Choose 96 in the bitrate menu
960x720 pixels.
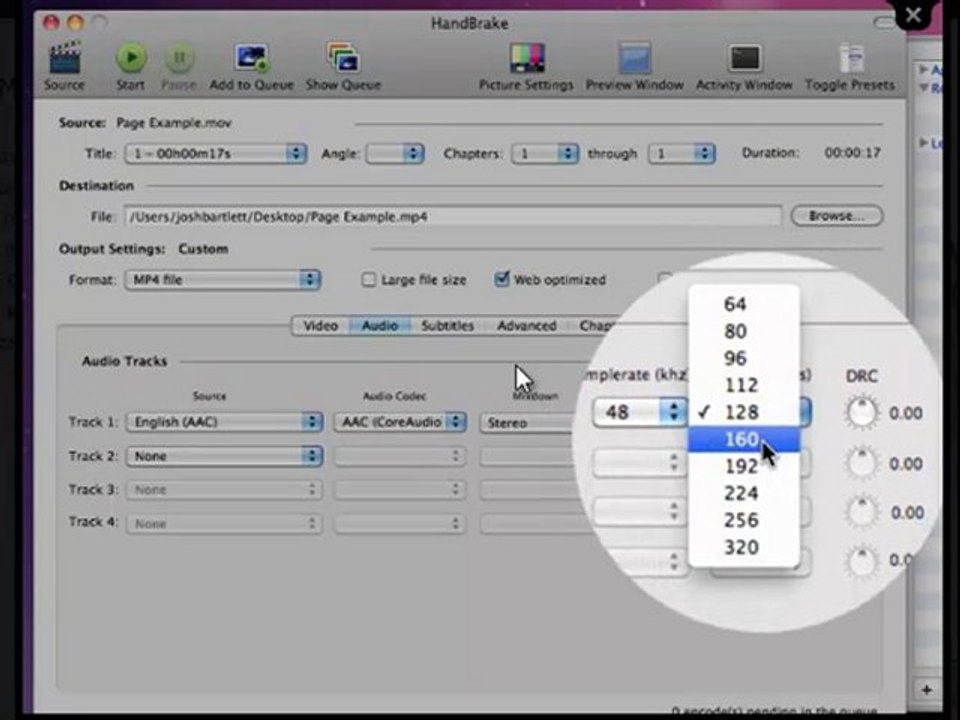[x=744, y=358]
